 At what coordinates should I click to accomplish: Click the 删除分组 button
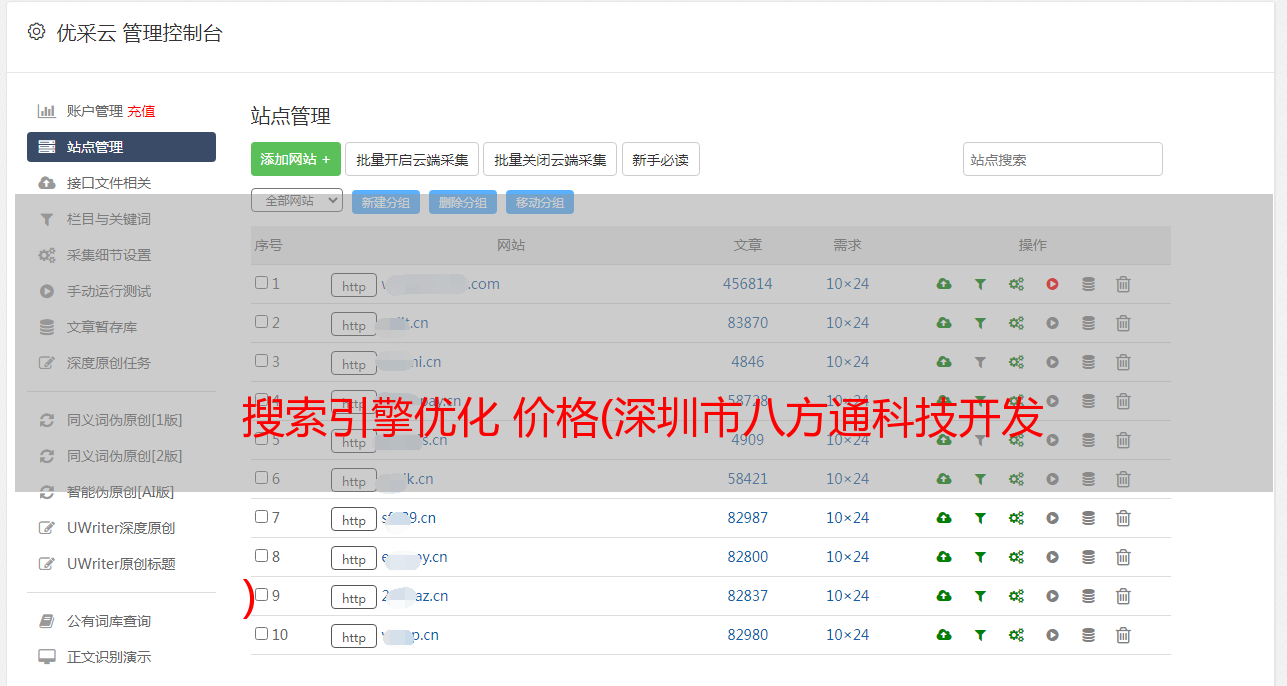pyautogui.click(x=463, y=202)
